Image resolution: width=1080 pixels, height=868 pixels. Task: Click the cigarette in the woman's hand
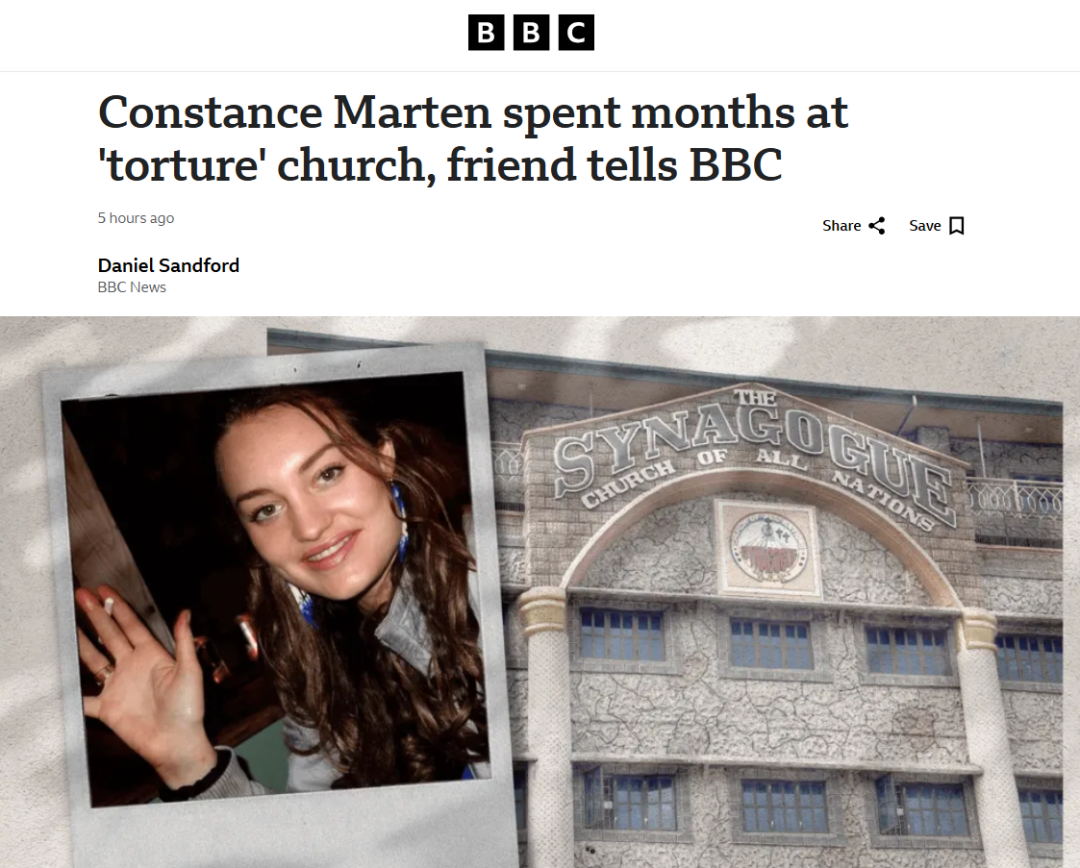point(108,604)
